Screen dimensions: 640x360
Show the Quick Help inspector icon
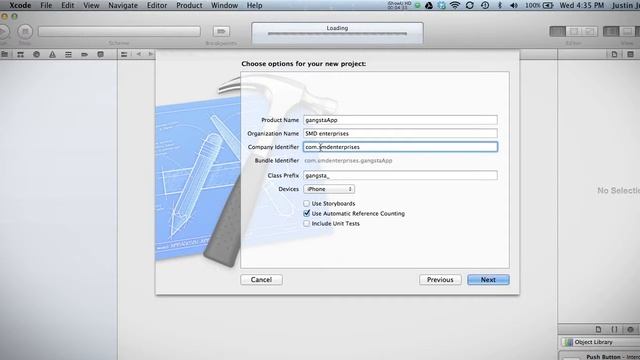(630, 54)
